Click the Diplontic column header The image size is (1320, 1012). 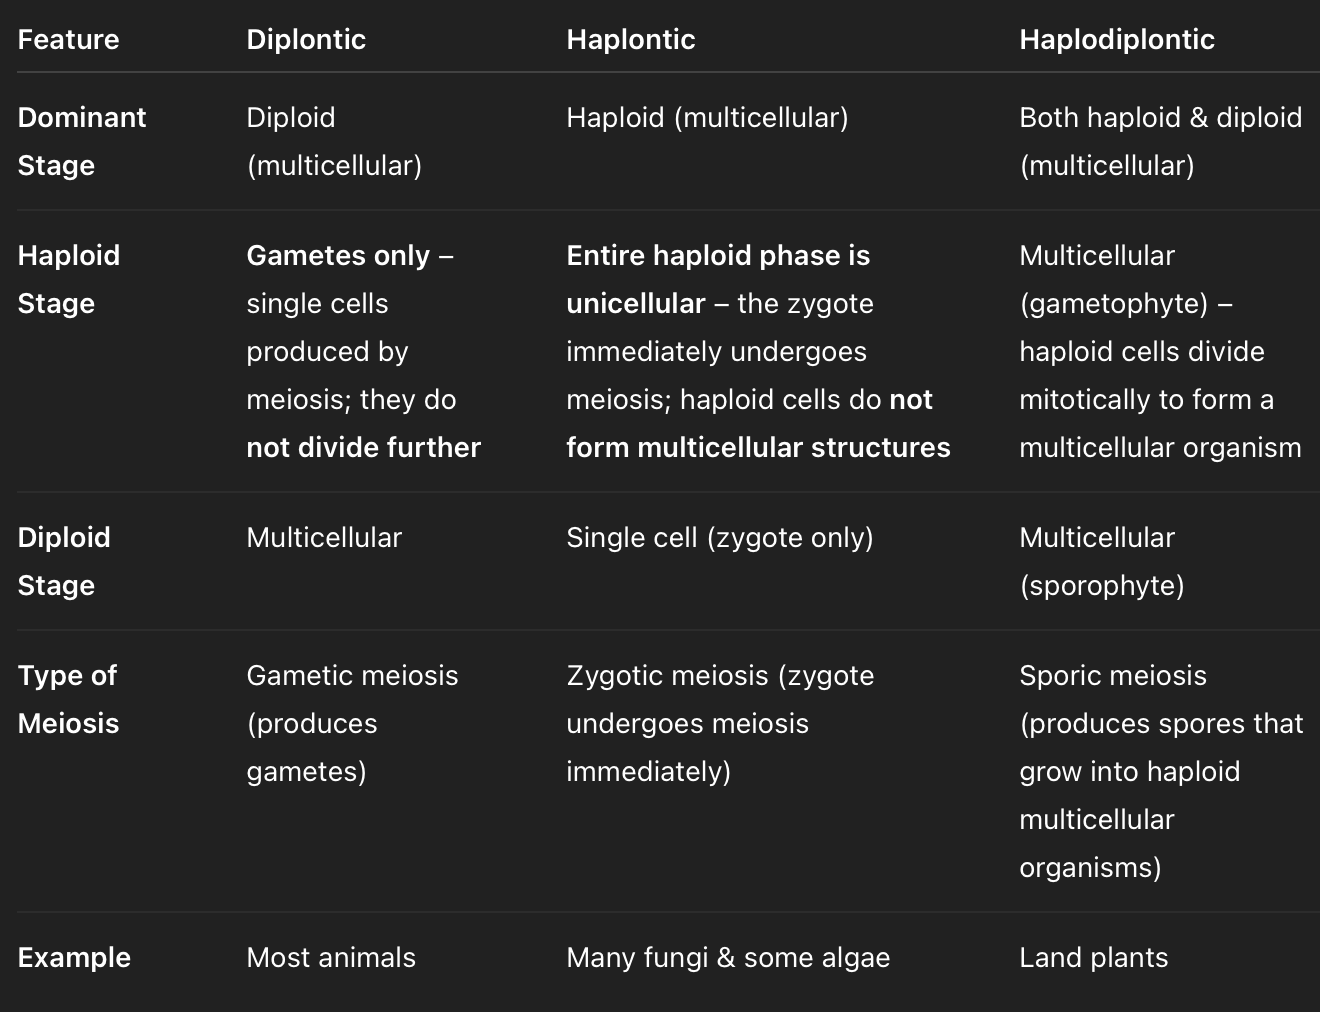tap(306, 40)
